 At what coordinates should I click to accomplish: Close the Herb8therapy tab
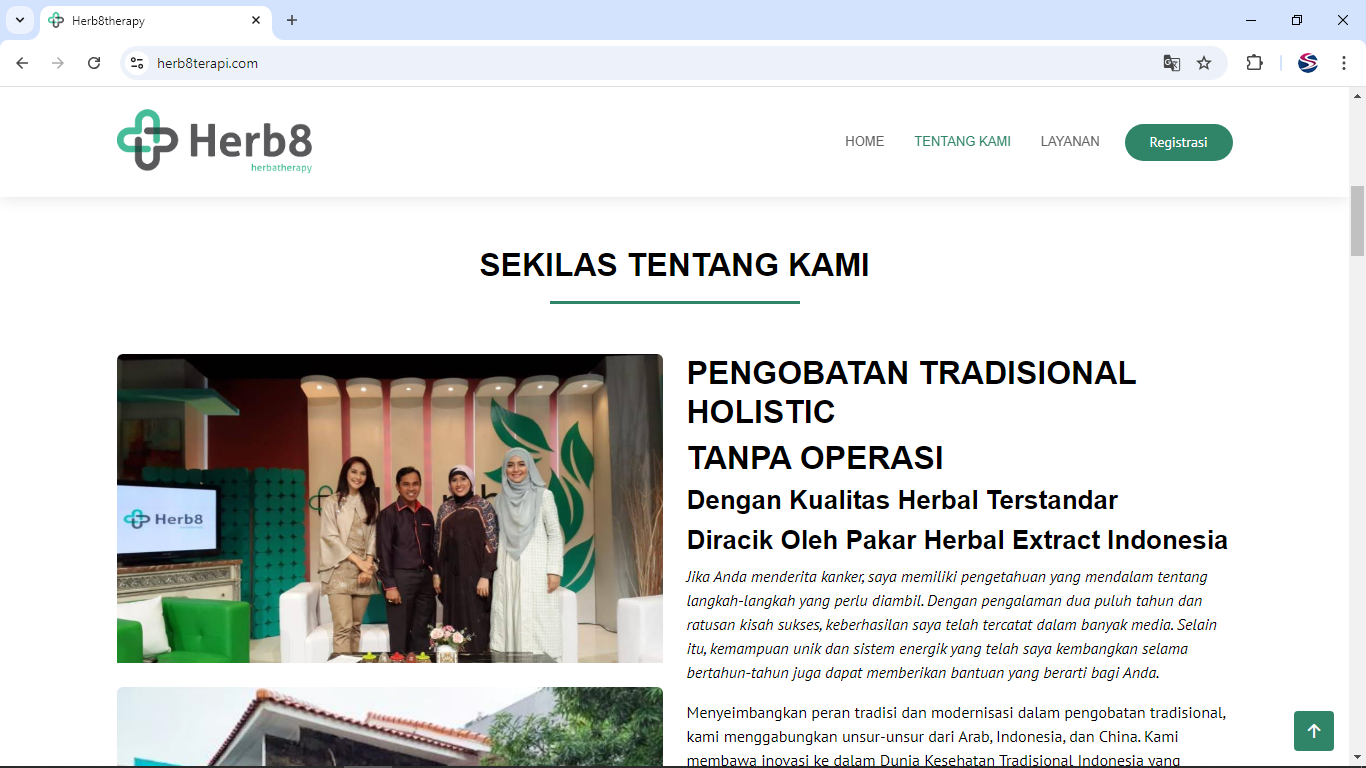click(256, 20)
